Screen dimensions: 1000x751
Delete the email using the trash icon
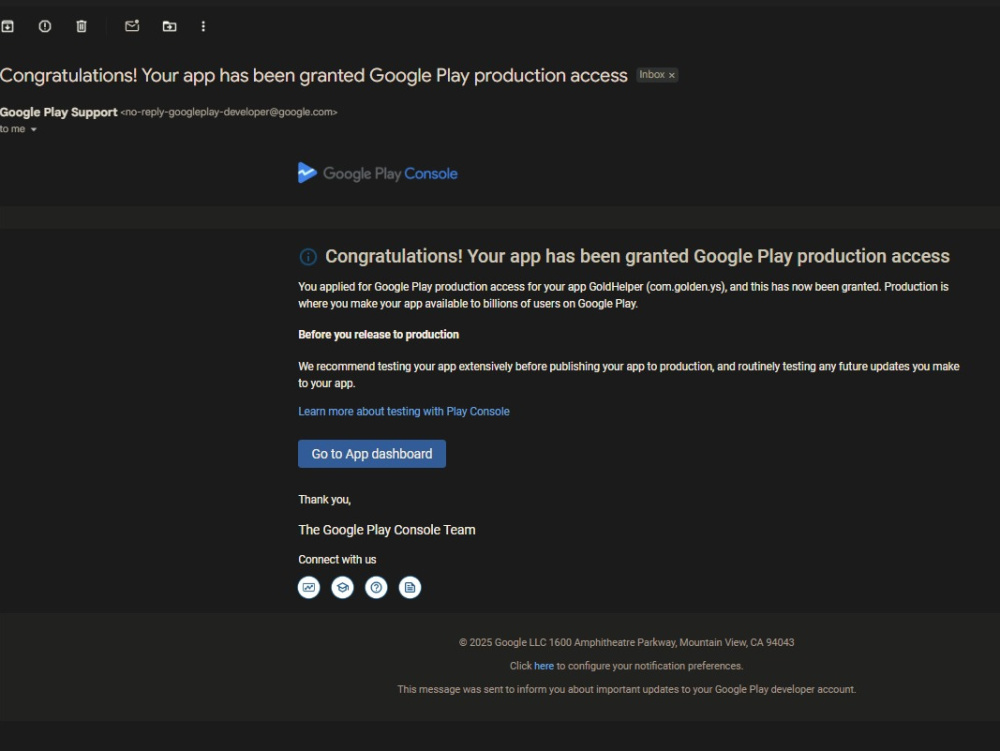coord(82,26)
